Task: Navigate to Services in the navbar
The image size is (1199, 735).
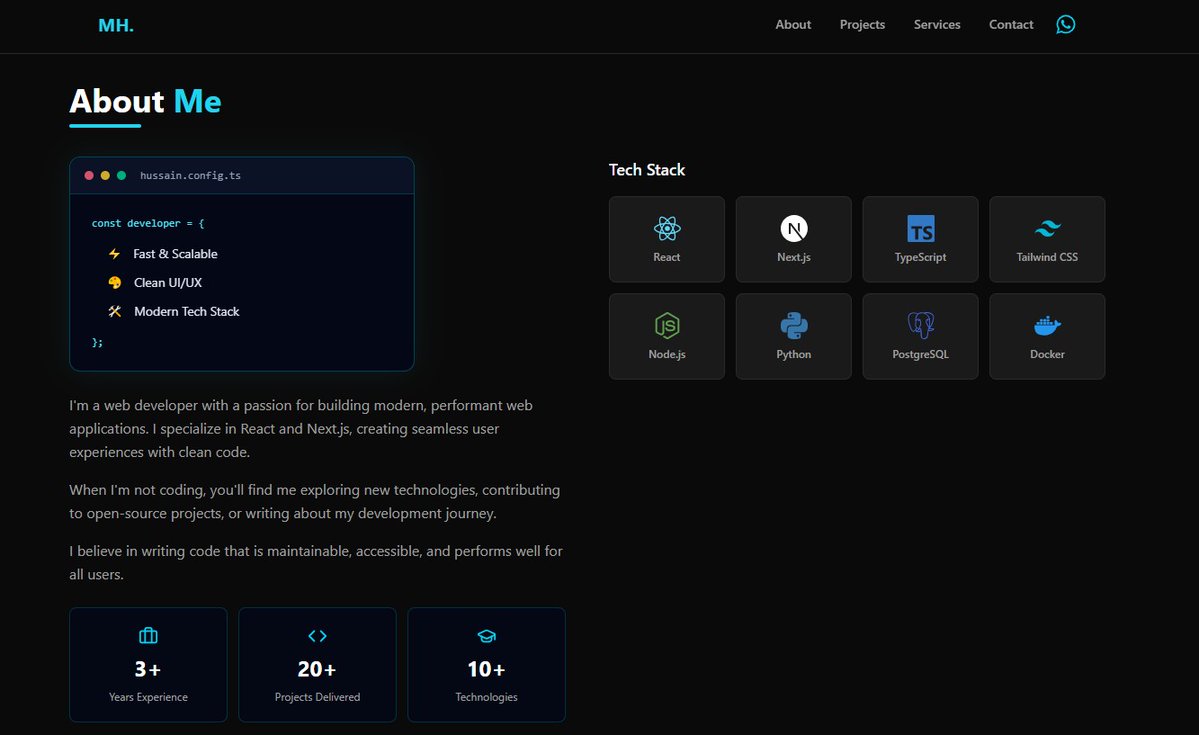Action: tap(937, 24)
